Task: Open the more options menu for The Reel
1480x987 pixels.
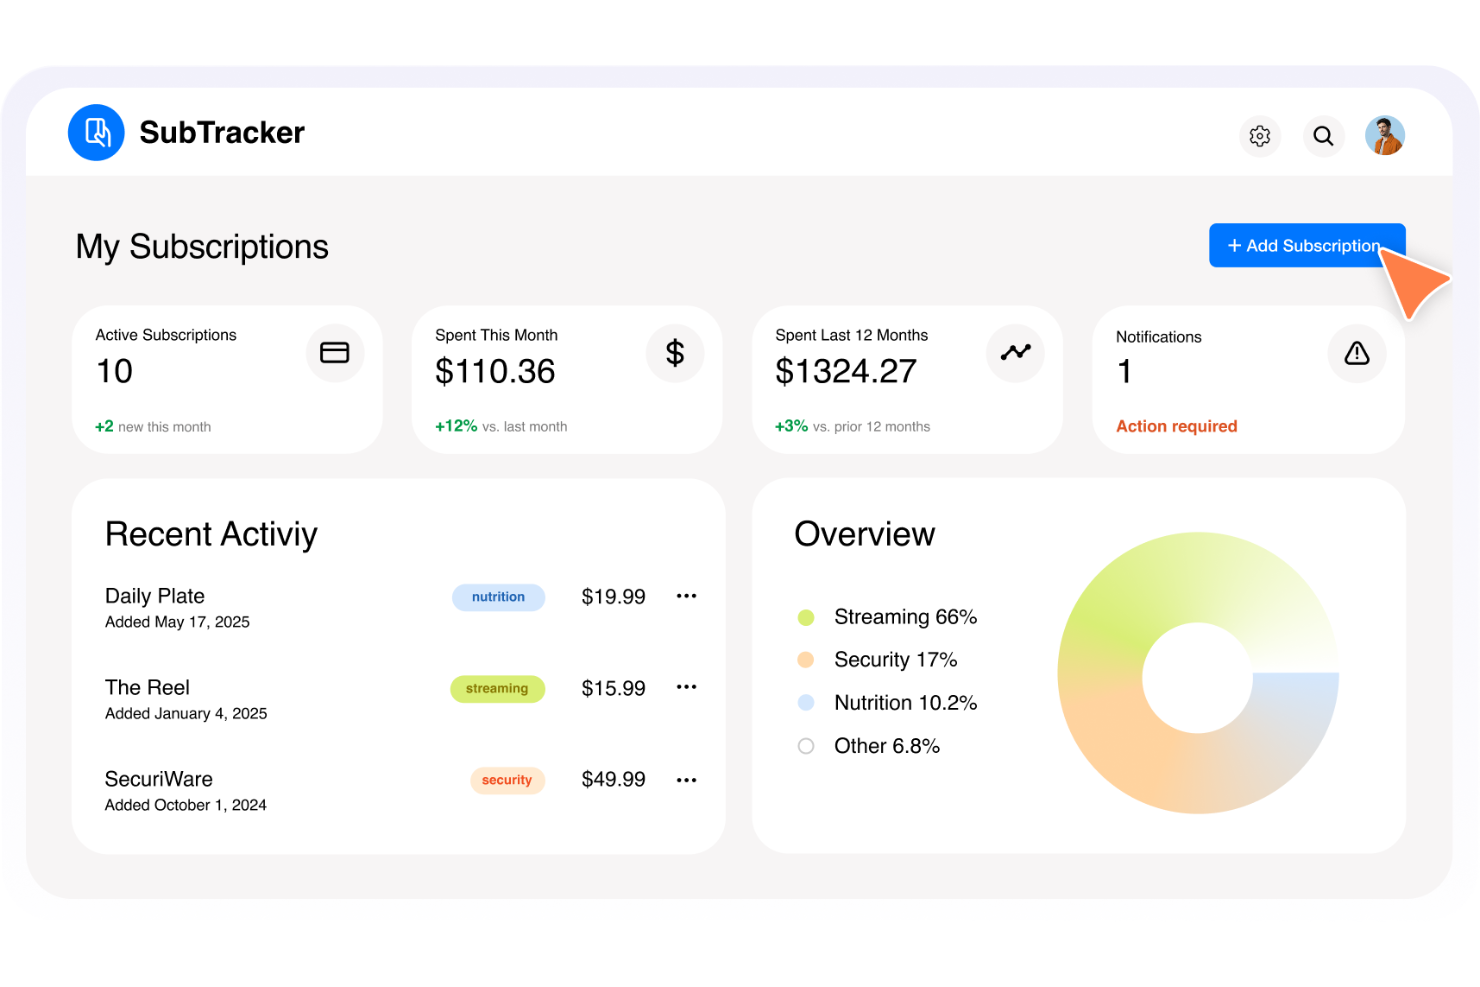Action: coord(686,687)
